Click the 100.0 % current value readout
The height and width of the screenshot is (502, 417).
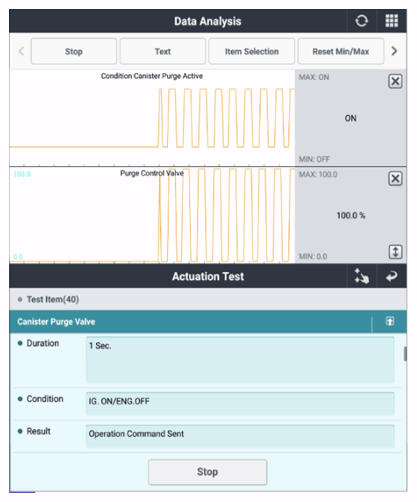(x=351, y=216)
